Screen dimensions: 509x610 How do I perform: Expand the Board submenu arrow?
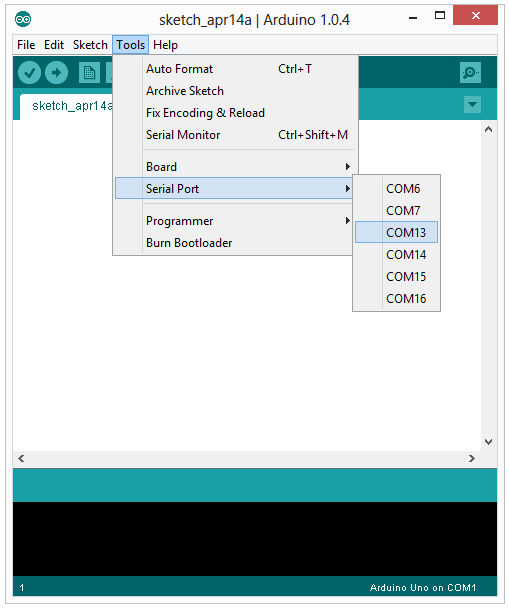coord(348,167)
